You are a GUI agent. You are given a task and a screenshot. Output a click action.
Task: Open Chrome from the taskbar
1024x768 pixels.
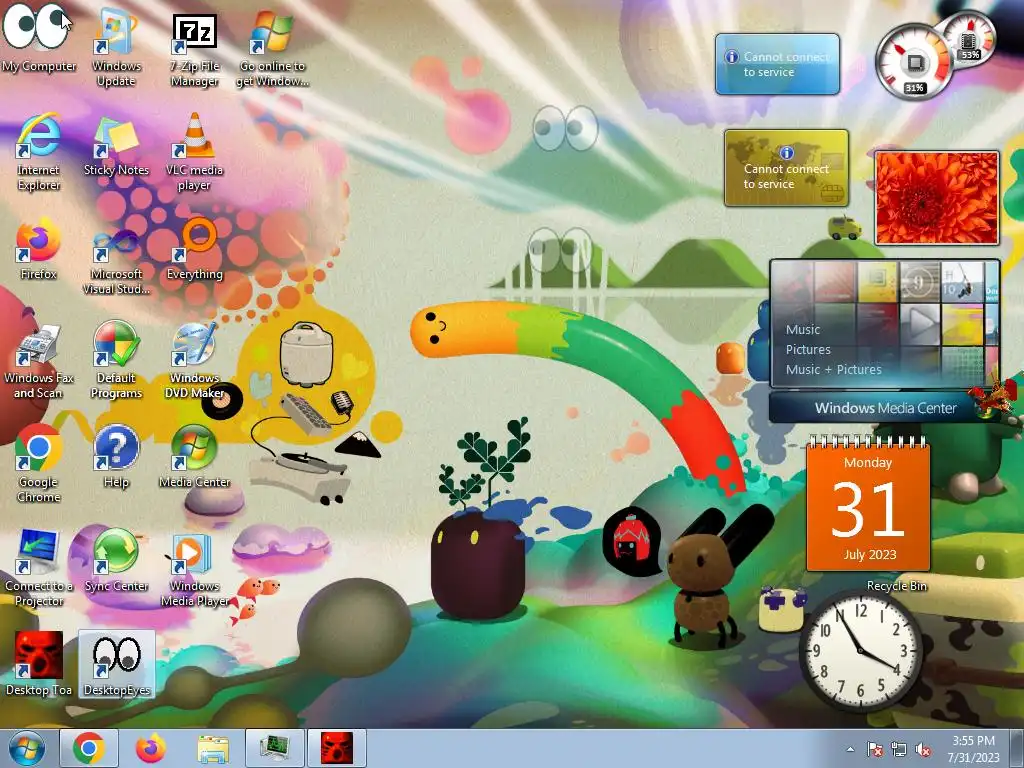[x=89, y=748]
